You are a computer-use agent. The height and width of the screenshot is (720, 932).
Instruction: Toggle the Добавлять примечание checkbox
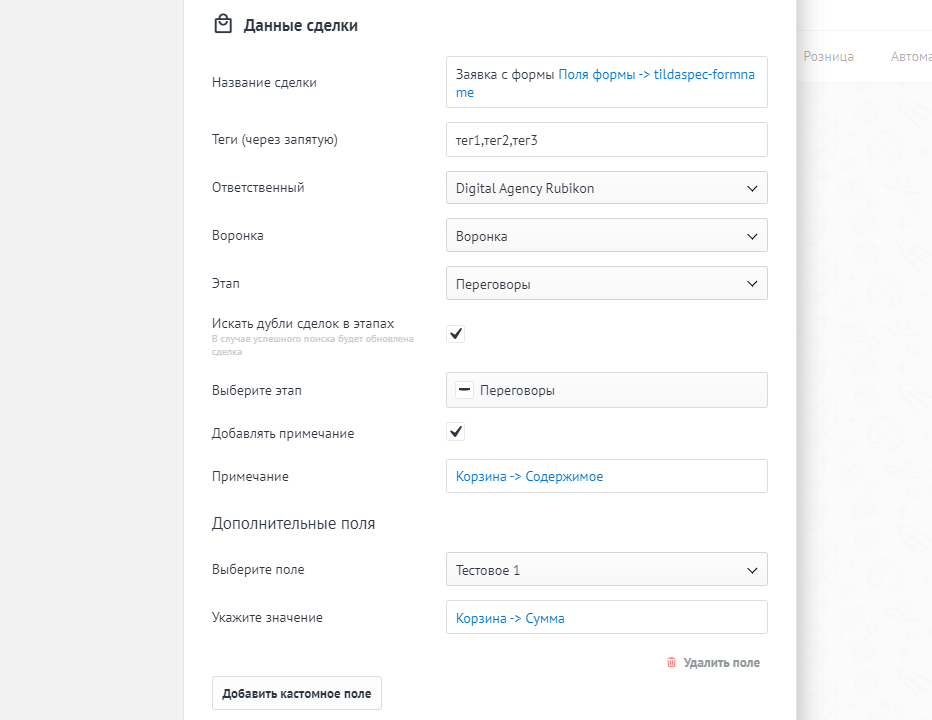tap(456, 432)
